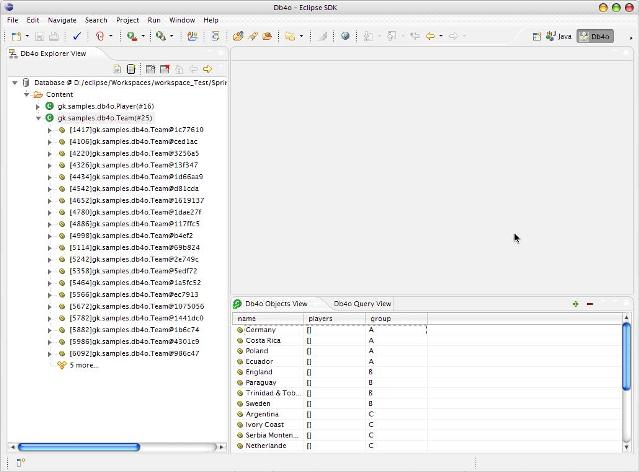Click the yellow forward arrow in Db4o Explorer
Screen dimensions: 639x472
(x=208, y=70)
